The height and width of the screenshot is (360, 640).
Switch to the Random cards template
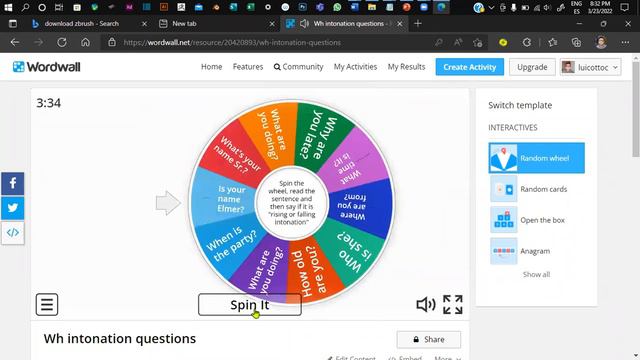click(x=536, y=189)
